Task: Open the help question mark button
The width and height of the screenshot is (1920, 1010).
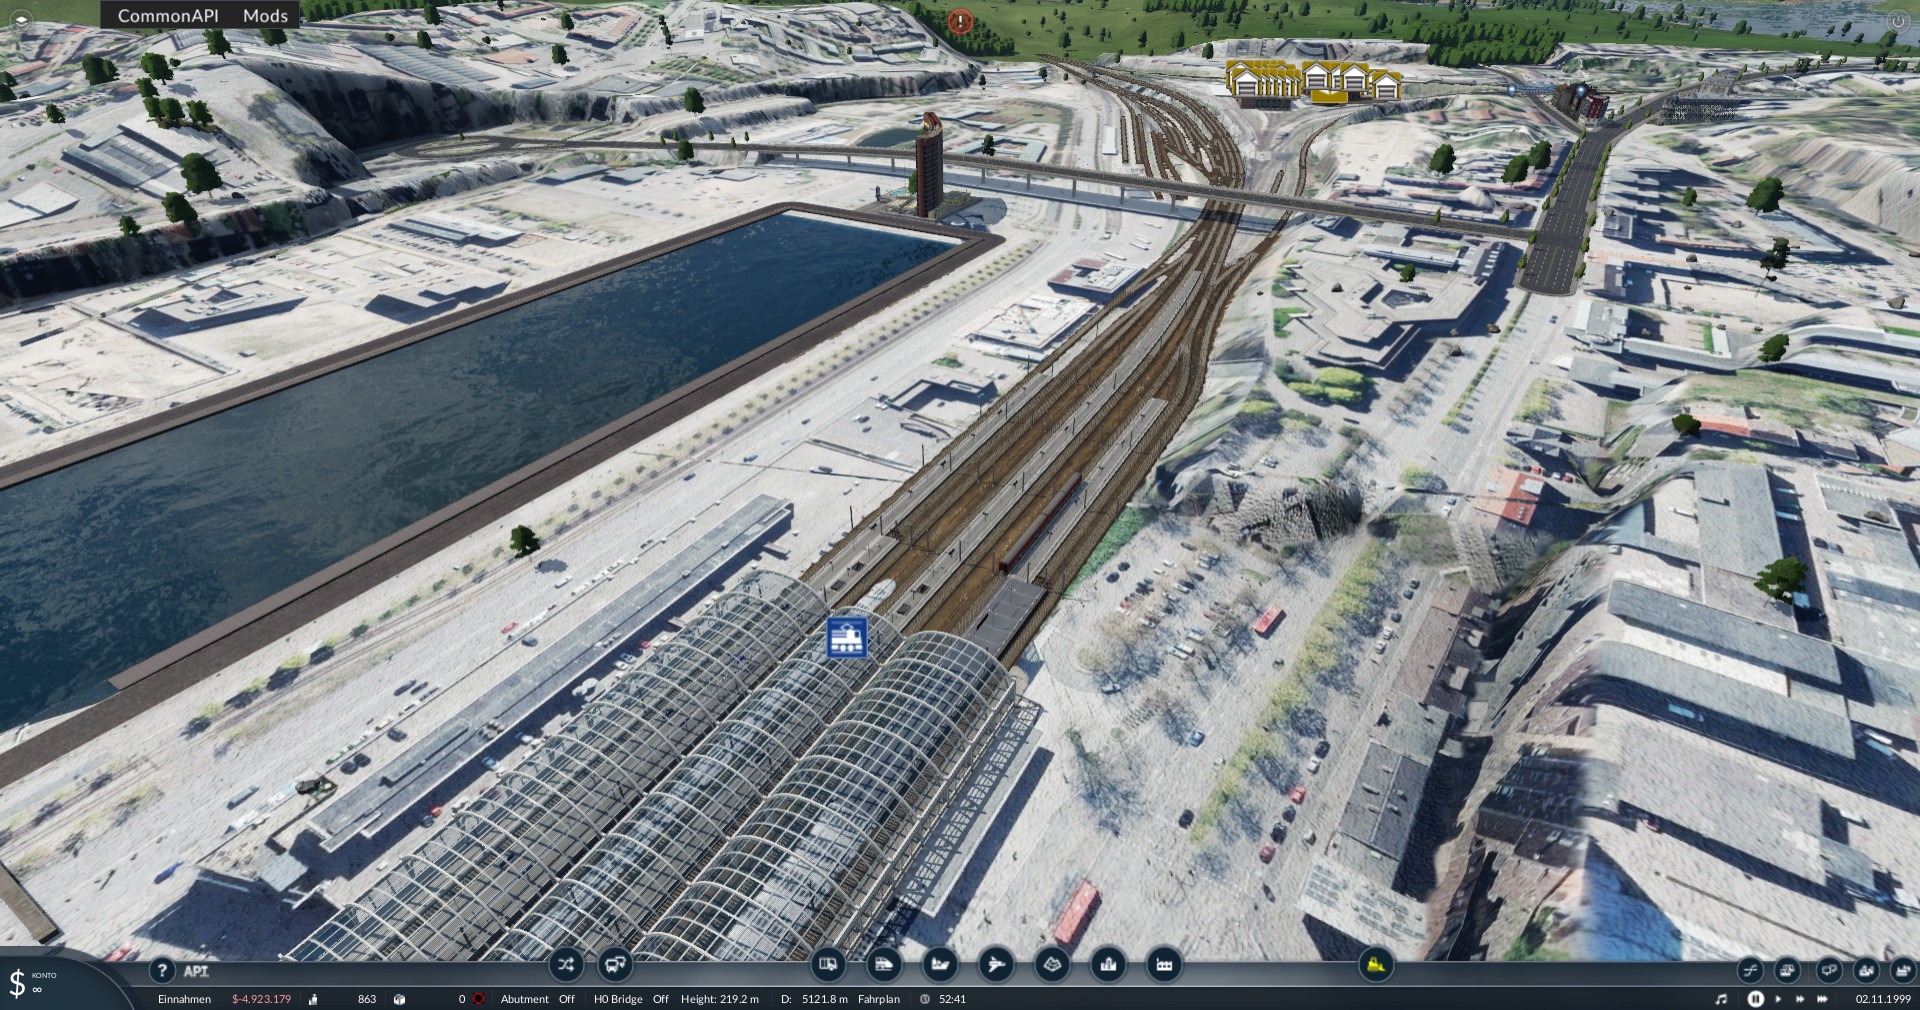Action: pyautogui.click(x=162, y=970)
